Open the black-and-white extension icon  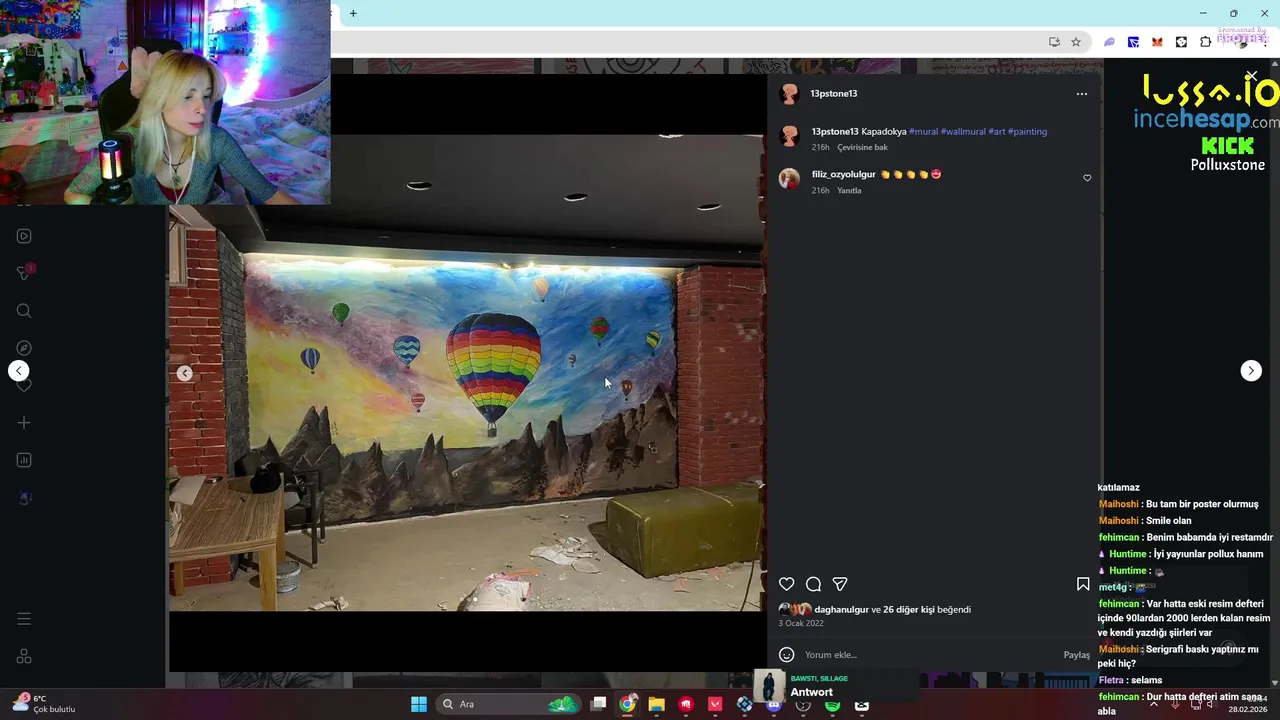coord(1181,42)
